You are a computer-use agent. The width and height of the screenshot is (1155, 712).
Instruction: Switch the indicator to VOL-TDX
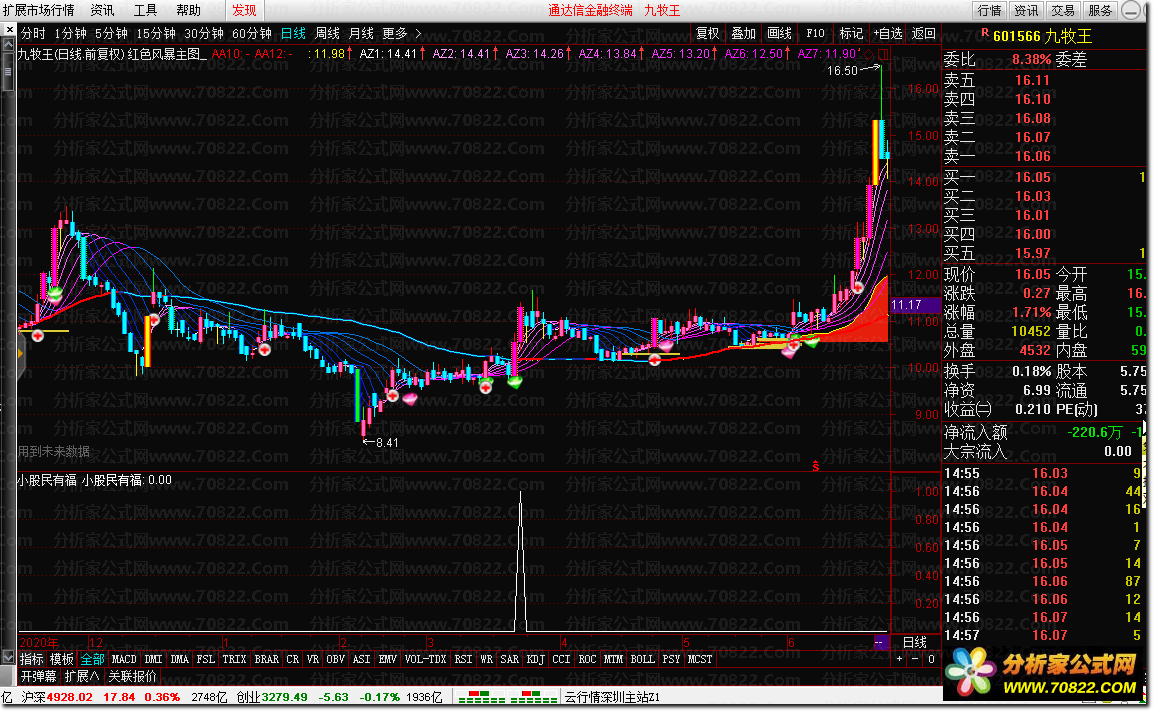coord(426,659)
